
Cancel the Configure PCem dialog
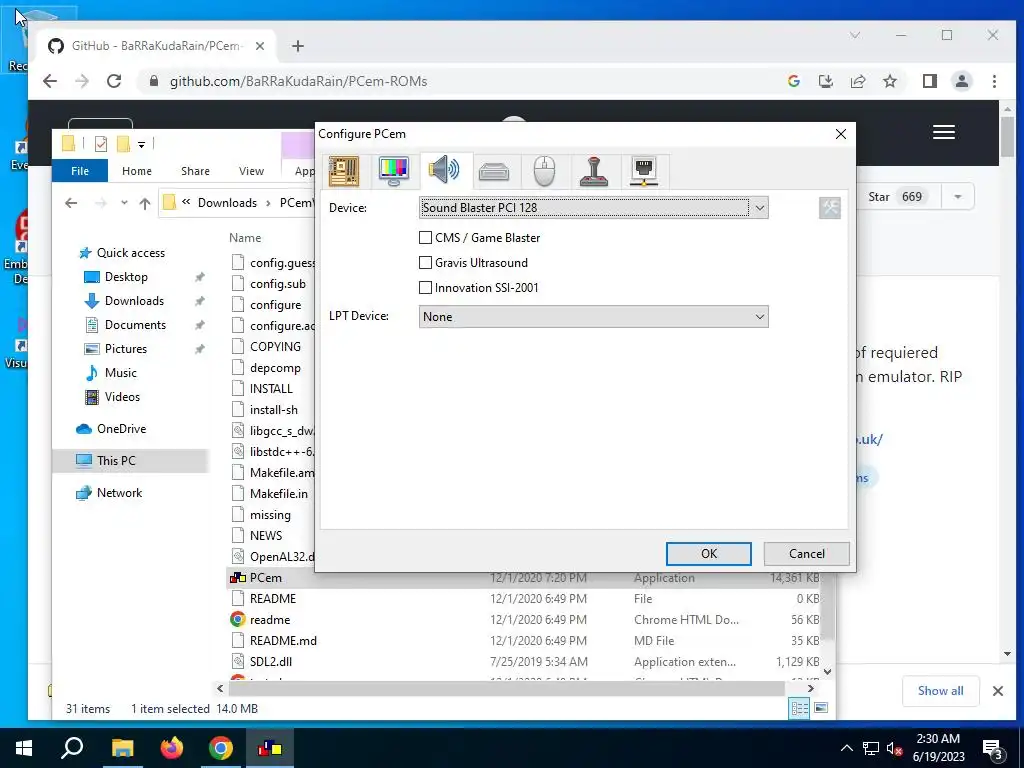tap(807, 554)
